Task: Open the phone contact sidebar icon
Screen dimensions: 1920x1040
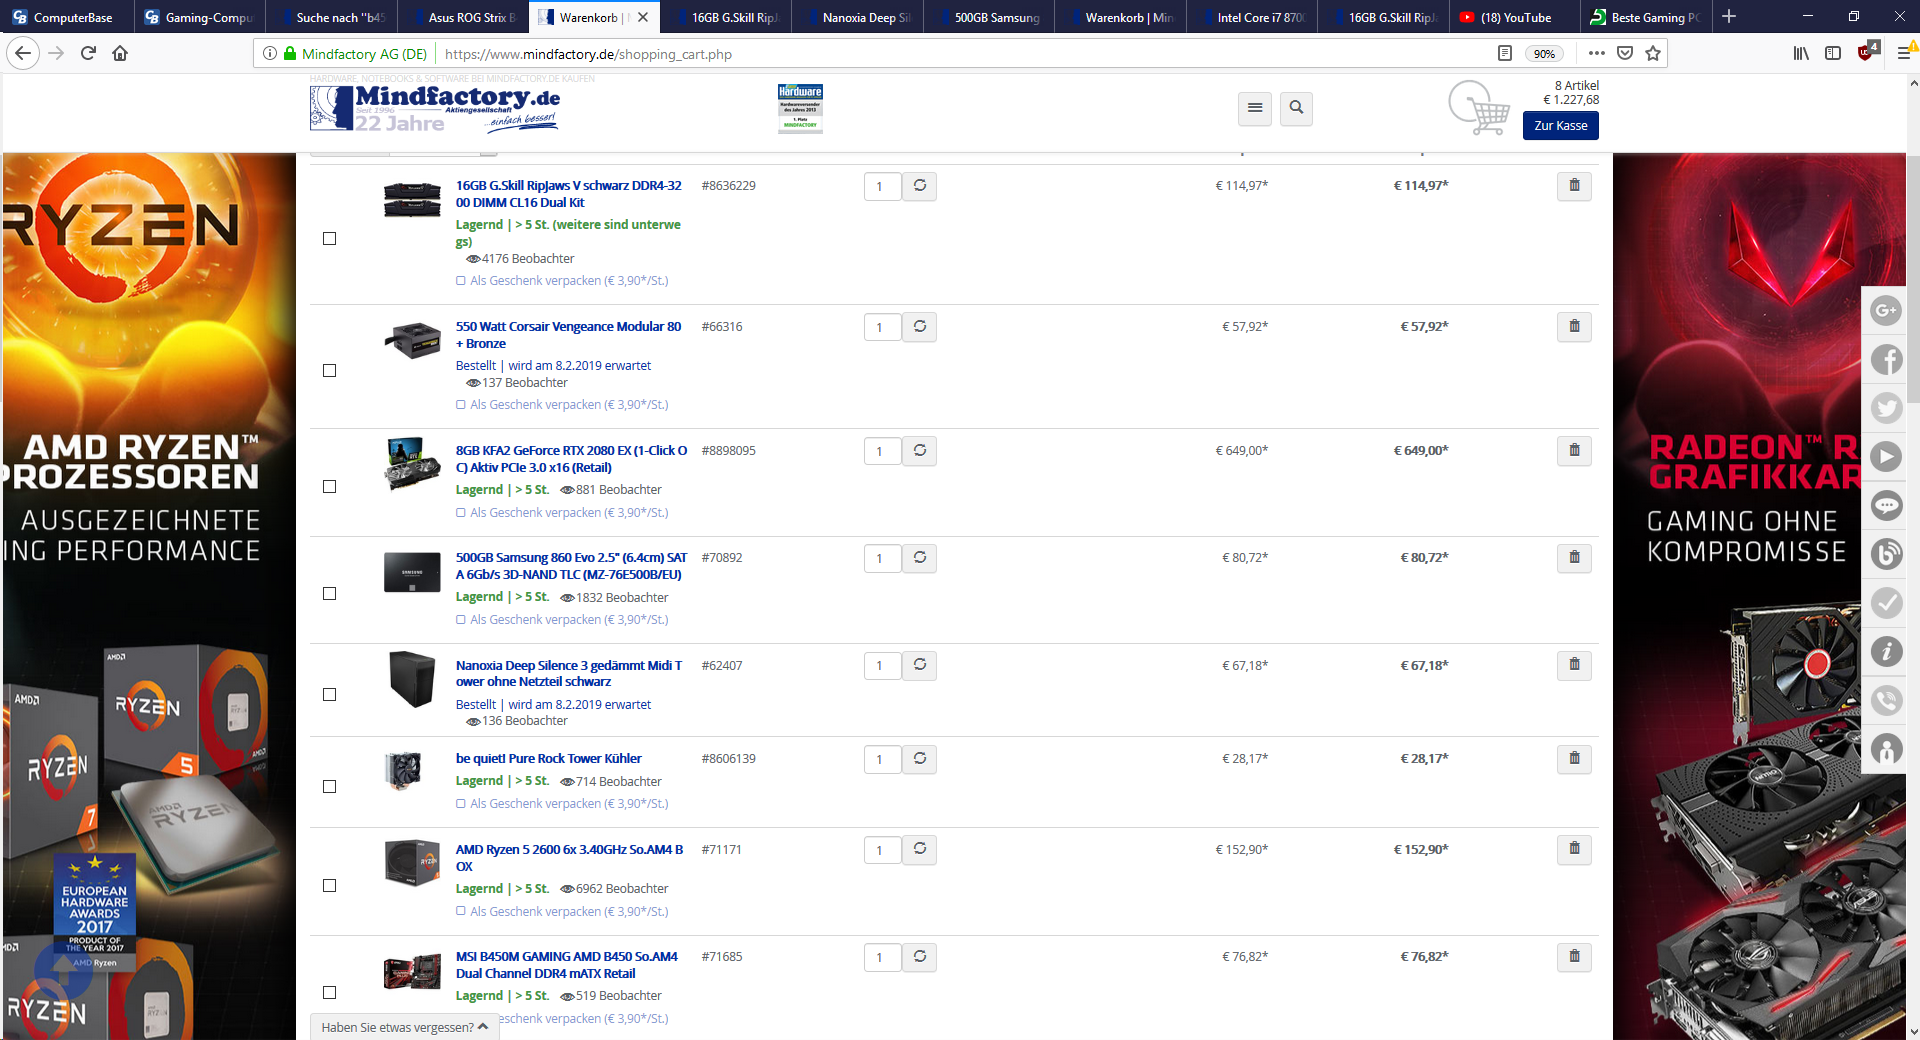Action: point(1886,701)
